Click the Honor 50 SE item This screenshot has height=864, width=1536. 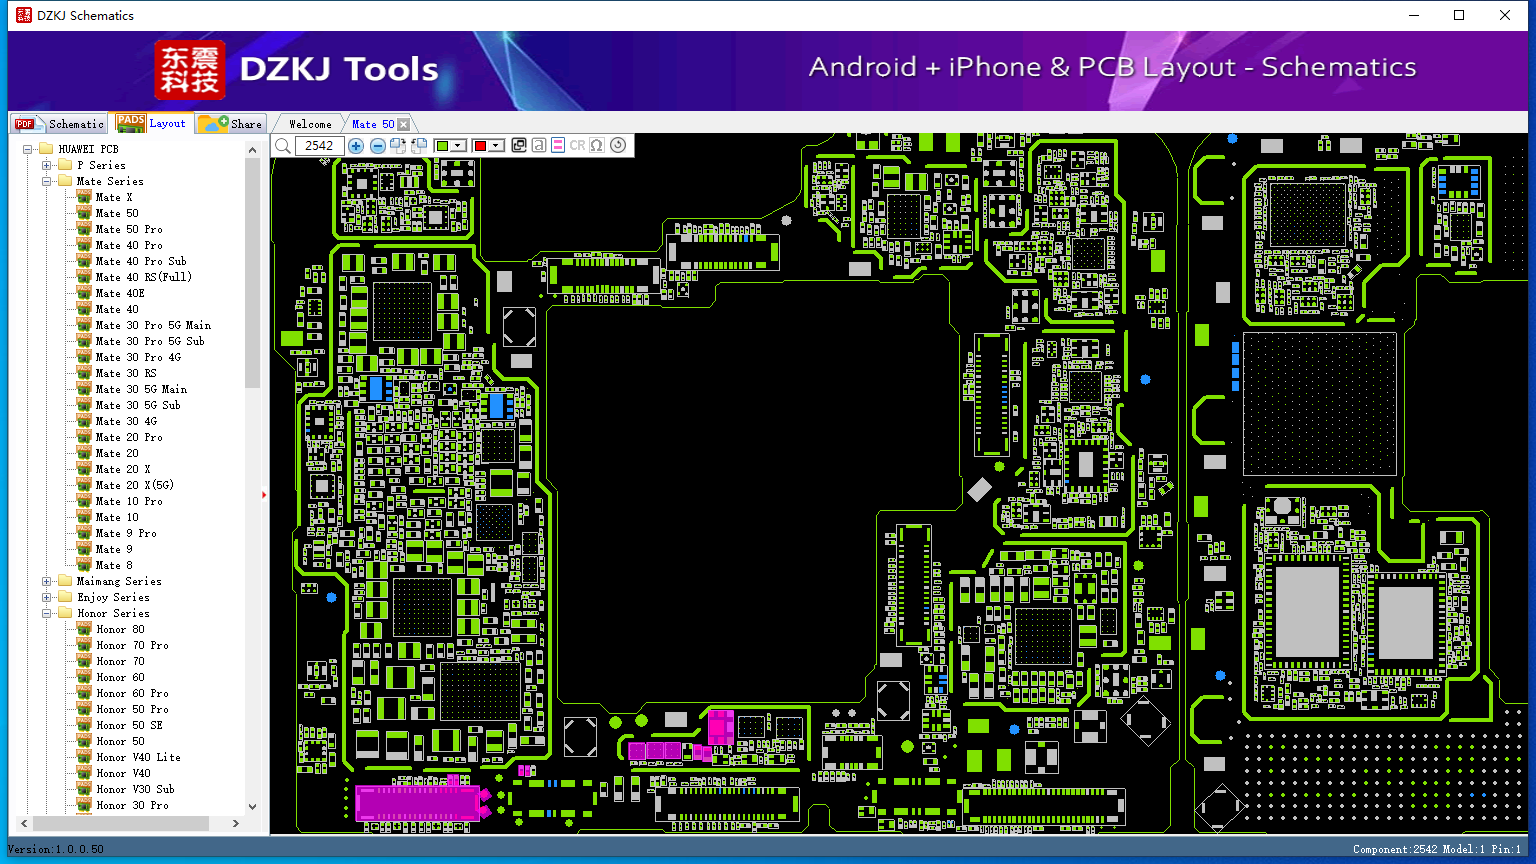click(130, 725)
